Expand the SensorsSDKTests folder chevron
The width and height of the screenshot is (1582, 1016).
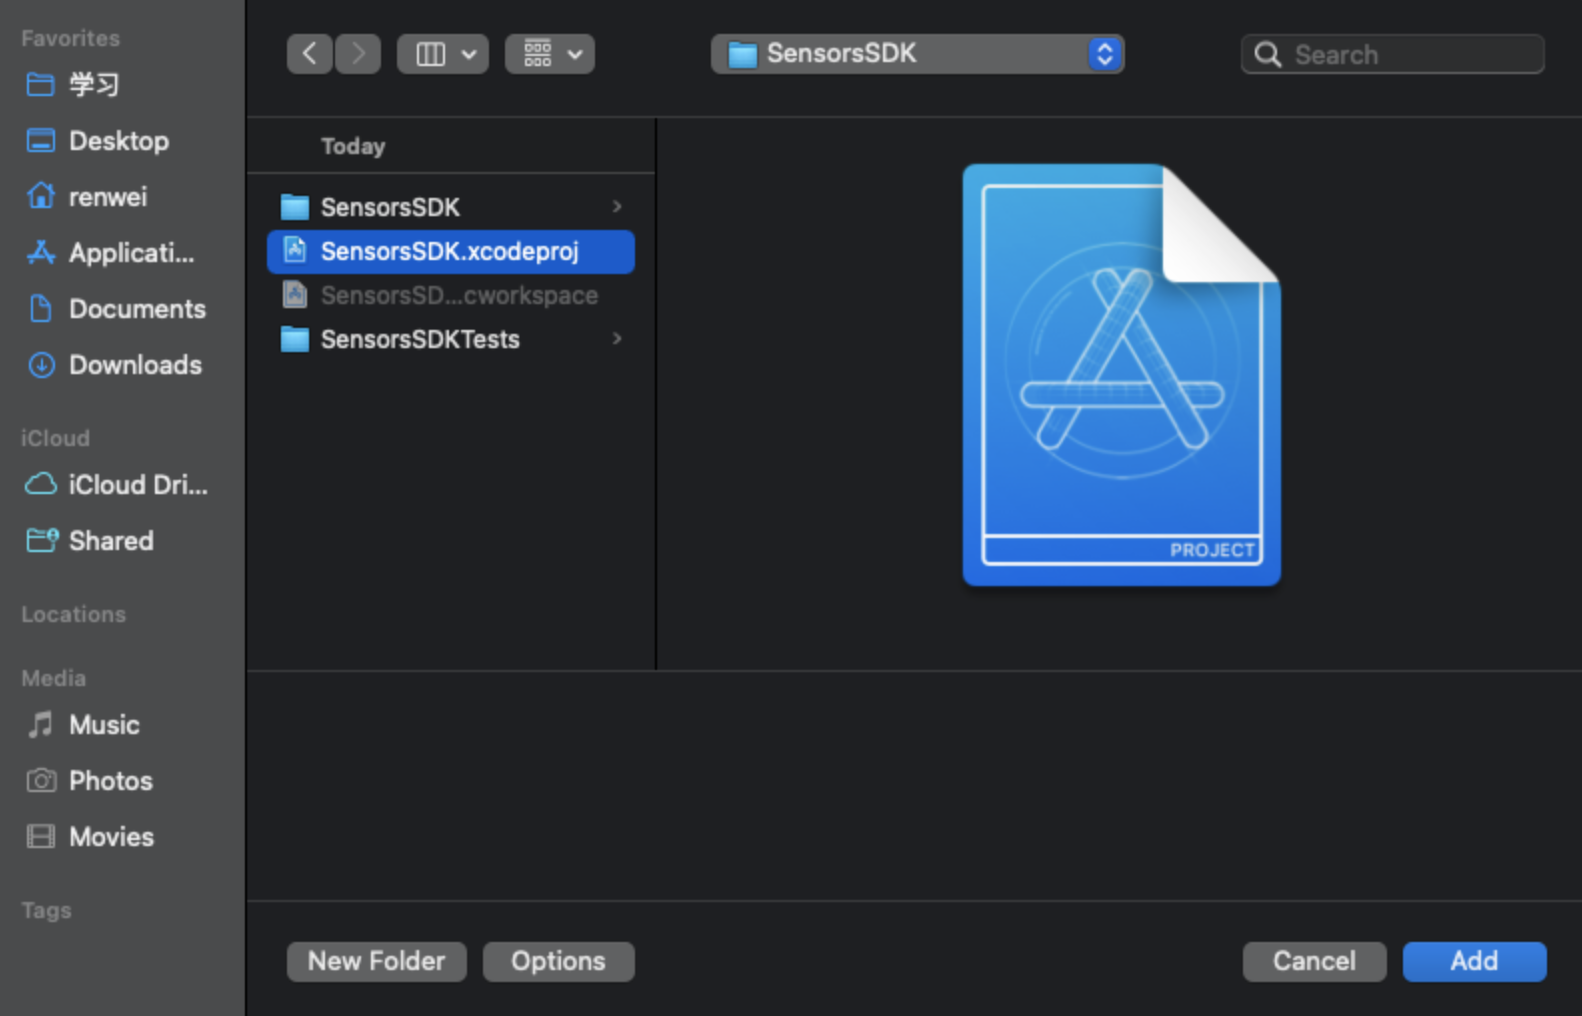click(617, 339)
